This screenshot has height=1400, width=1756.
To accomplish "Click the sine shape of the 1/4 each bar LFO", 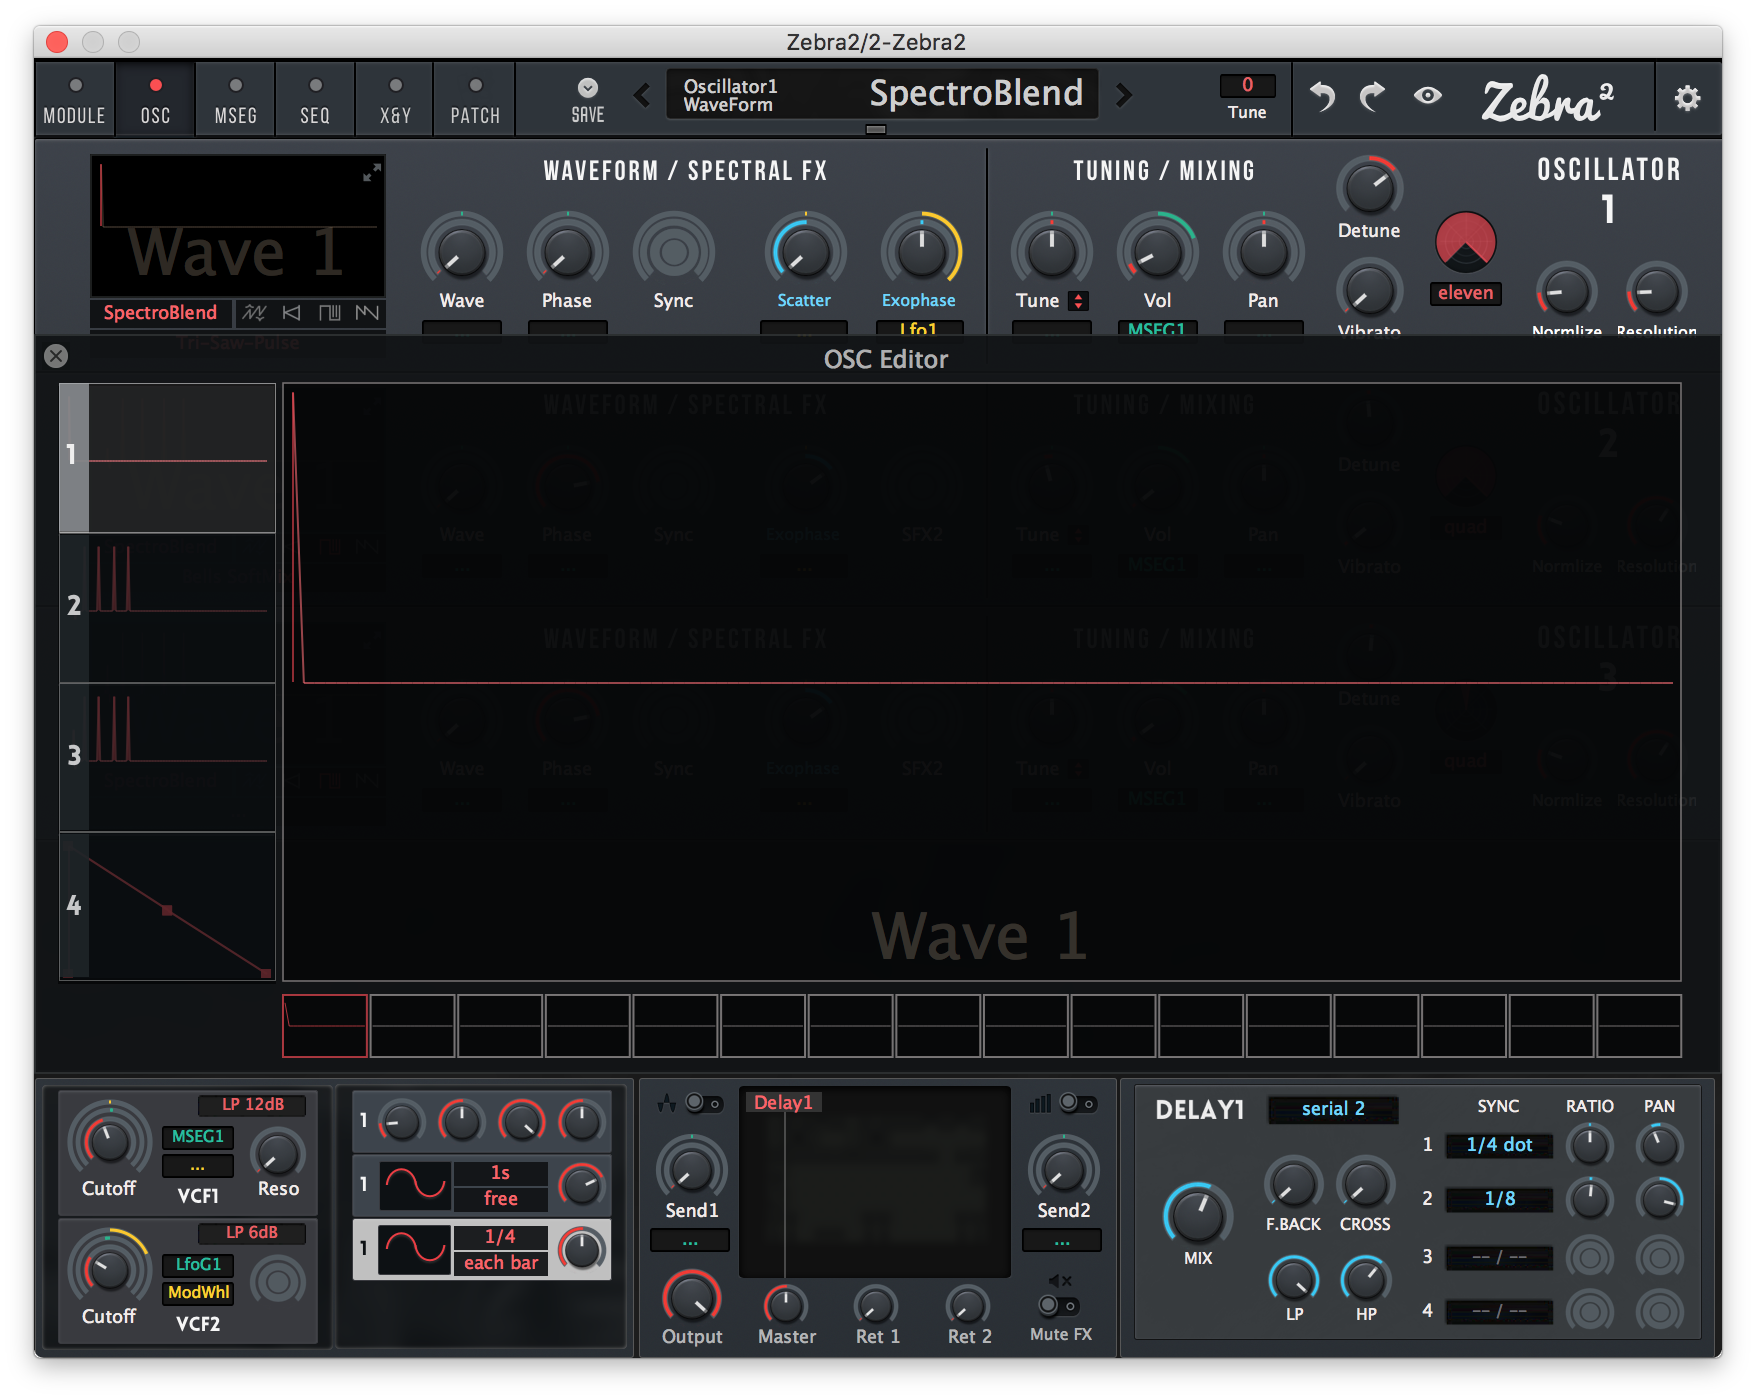I will 415,1250.
